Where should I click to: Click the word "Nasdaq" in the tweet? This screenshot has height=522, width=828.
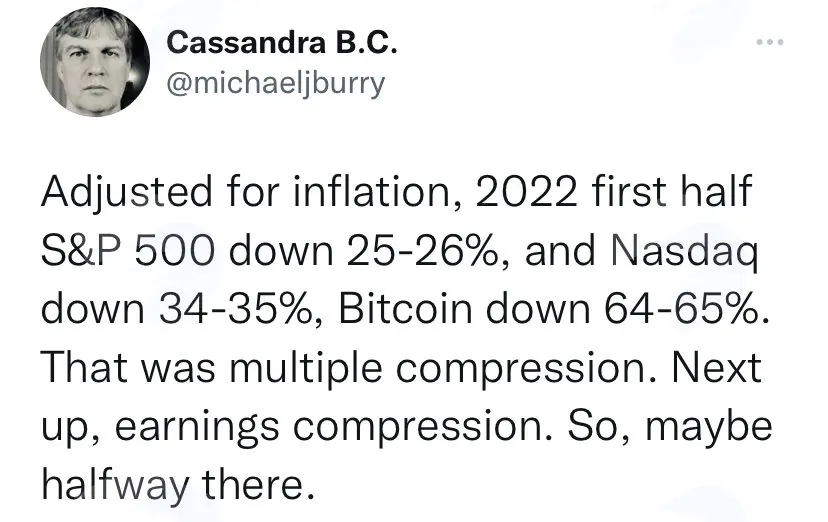tap(684, 252)
